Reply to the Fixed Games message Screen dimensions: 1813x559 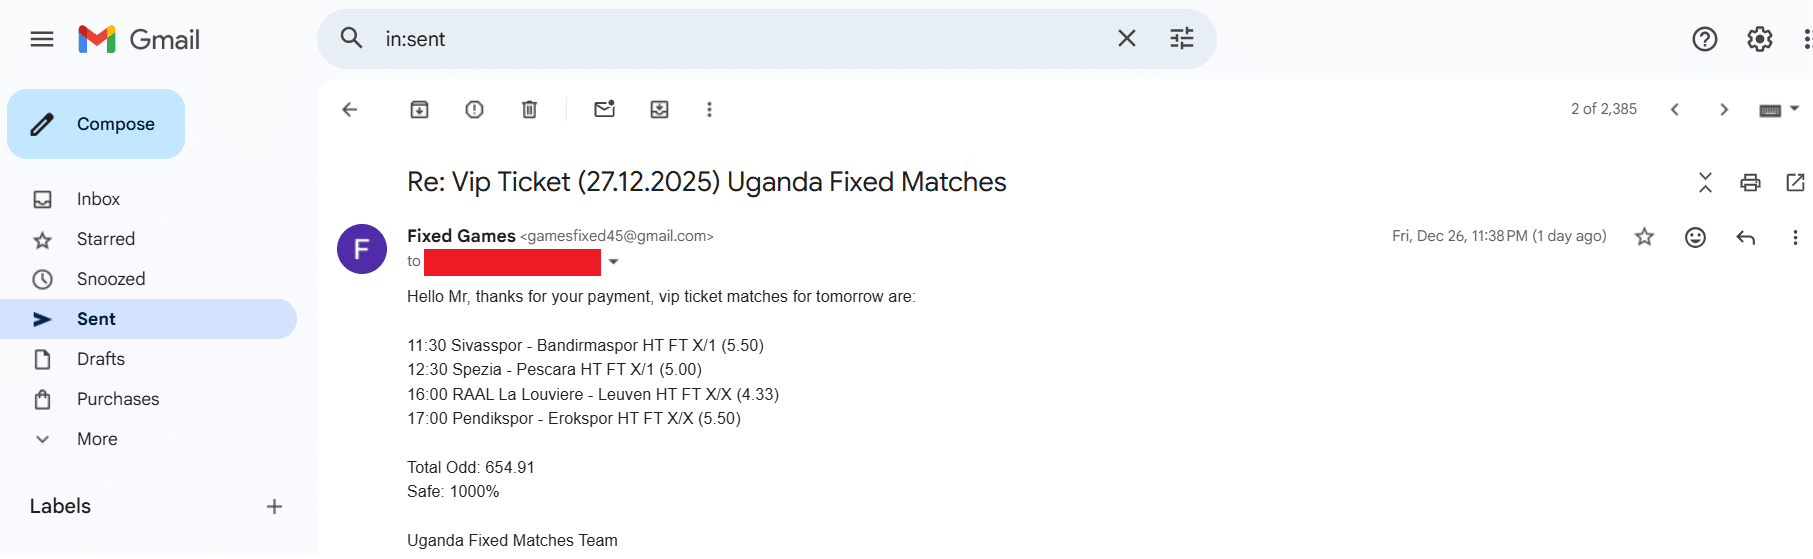(x=1745, y=237)
